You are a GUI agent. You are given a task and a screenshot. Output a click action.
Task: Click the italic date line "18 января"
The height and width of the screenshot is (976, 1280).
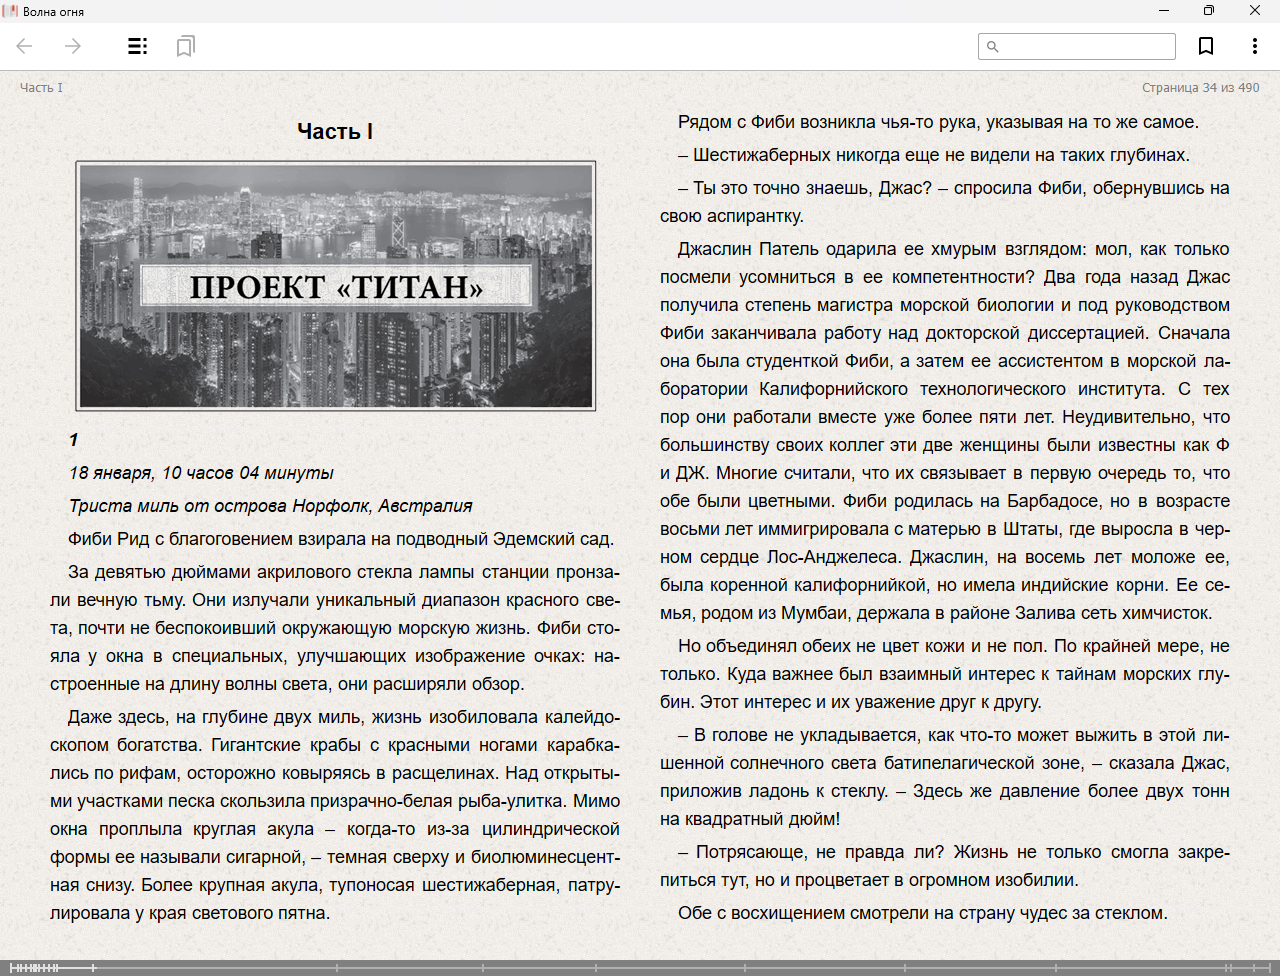[201, 473]
